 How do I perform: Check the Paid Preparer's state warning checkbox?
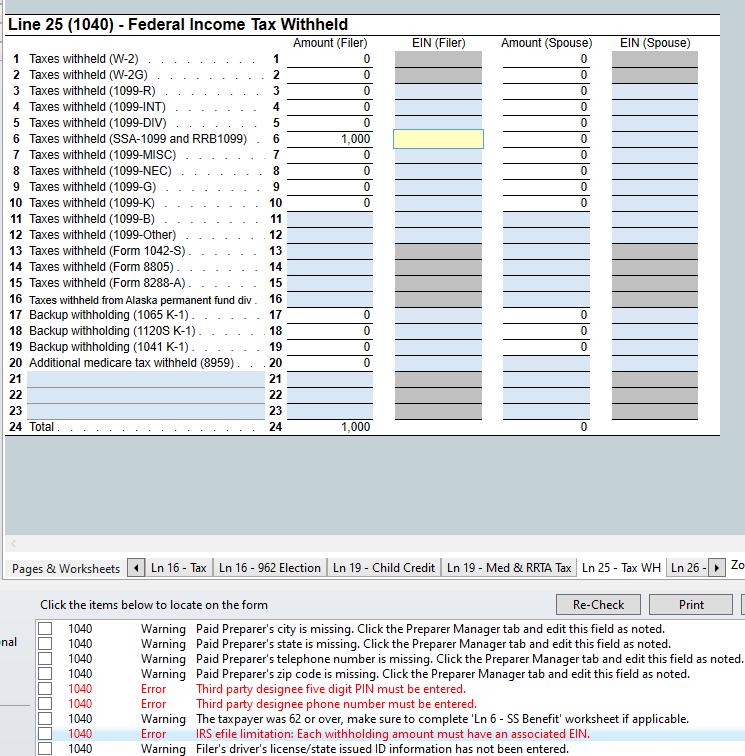[45, 644]
